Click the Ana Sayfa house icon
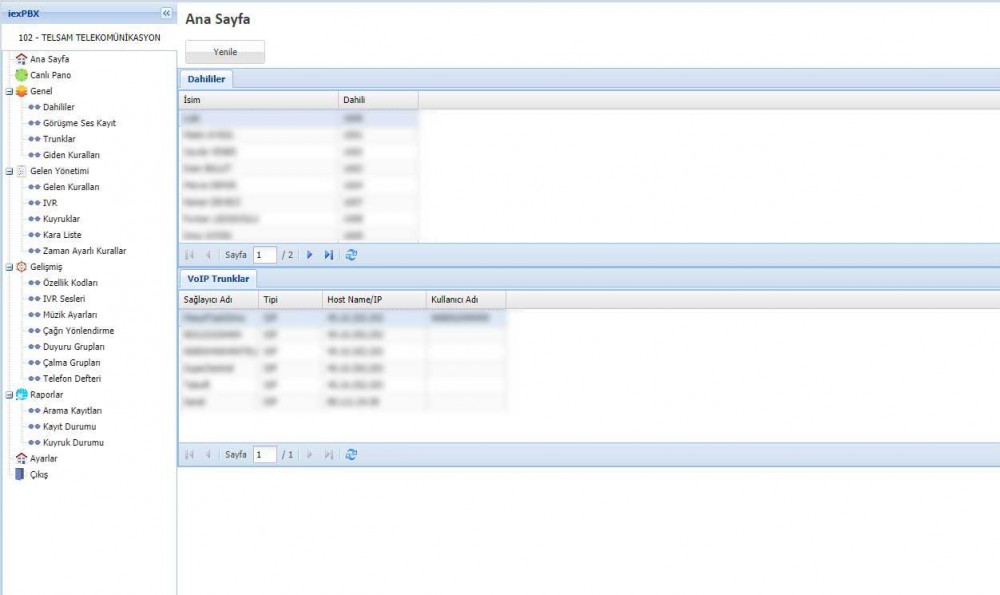Viewport: 1000px width, 595px height. [21, 59]
